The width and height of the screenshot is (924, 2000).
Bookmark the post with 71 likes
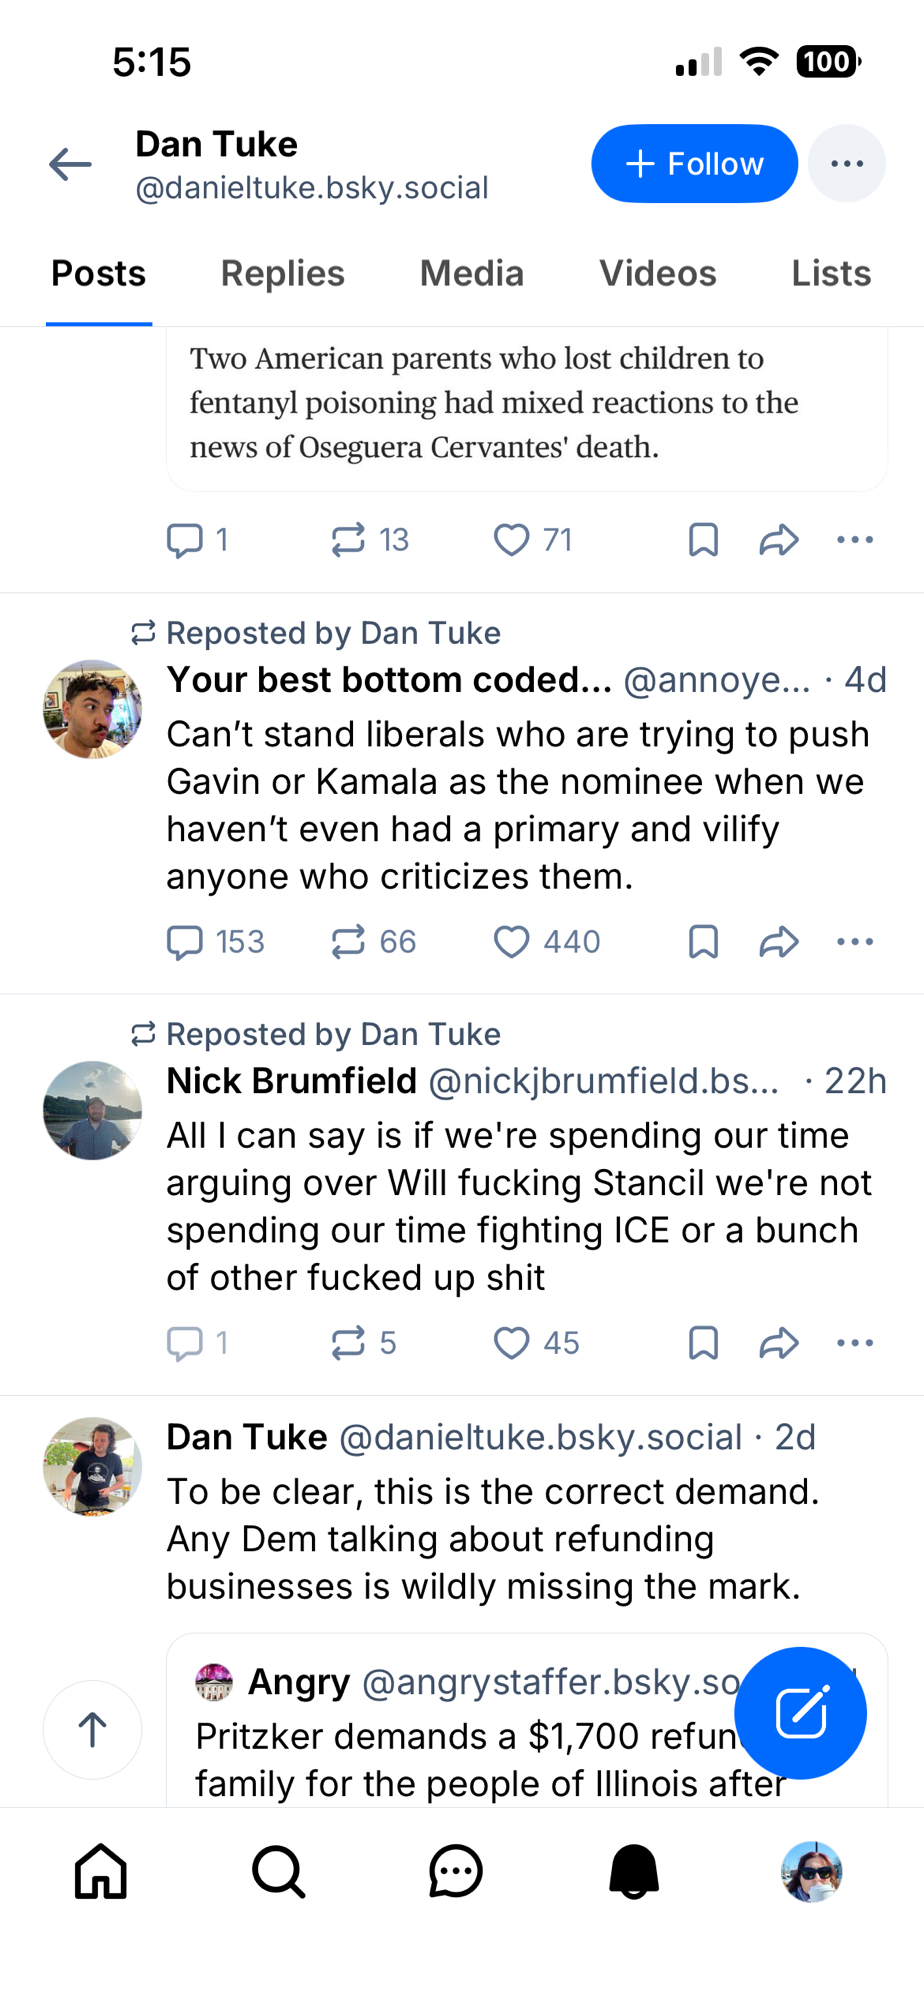(703, 540)
